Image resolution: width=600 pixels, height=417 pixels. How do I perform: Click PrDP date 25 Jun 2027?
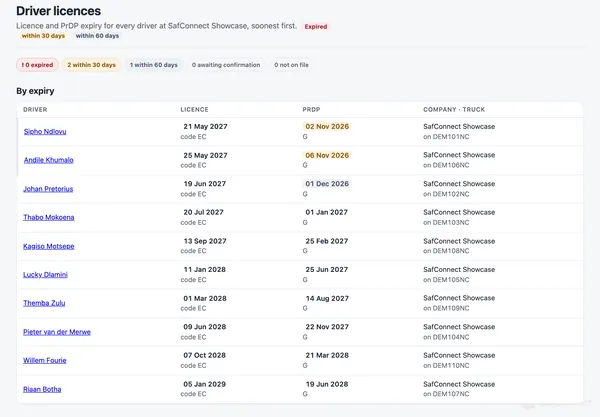327,270
